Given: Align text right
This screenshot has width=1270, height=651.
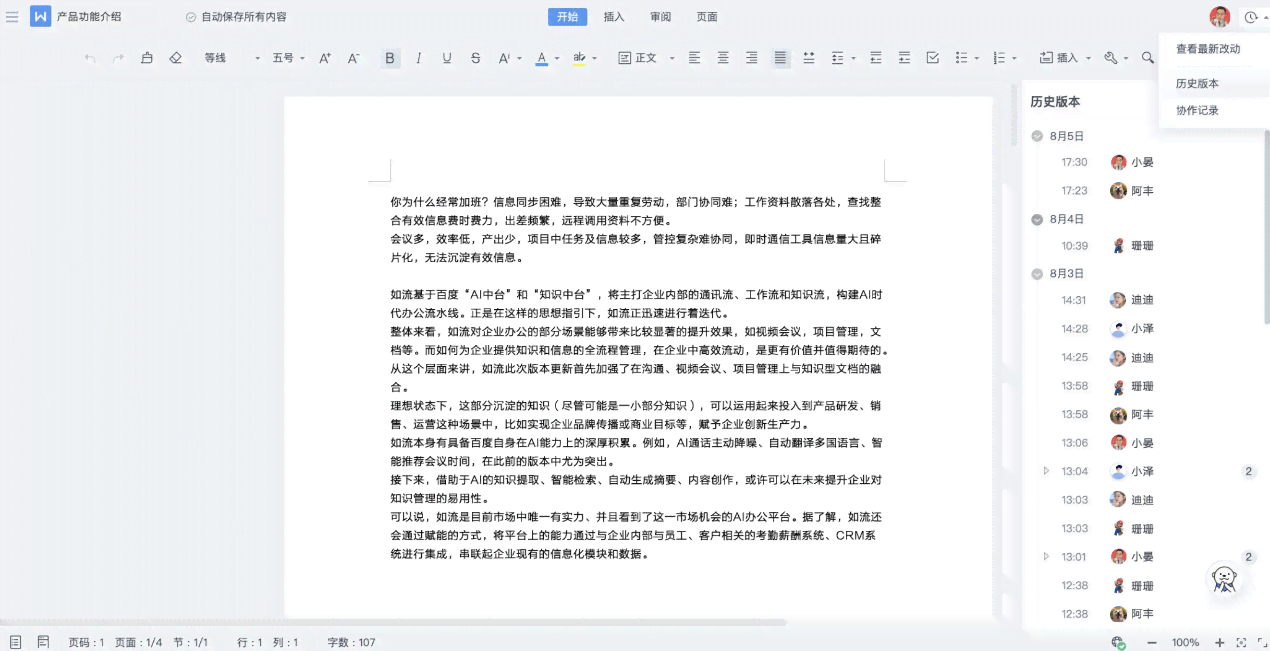Looking at the screenshot, I should point(751,58).
